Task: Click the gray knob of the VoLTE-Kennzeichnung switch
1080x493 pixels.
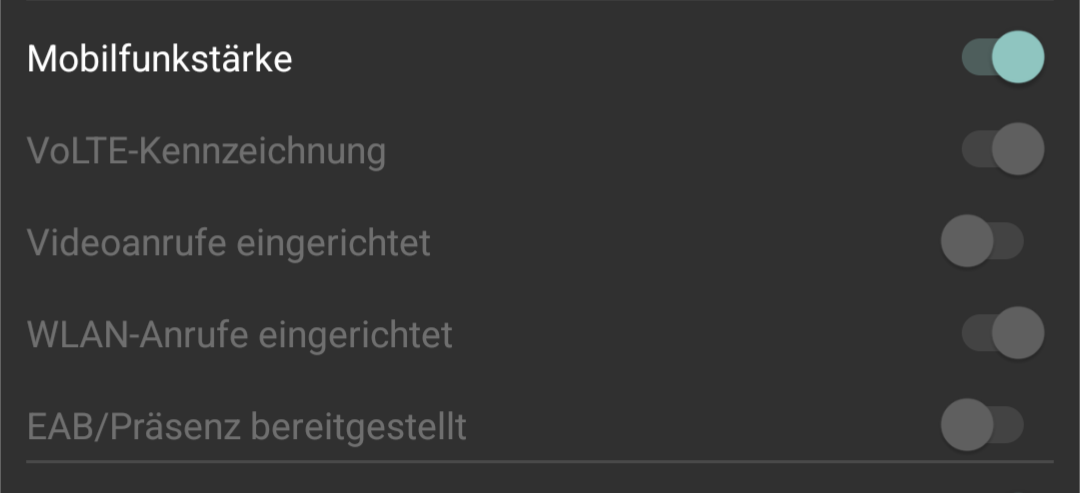Action: 1019,150
